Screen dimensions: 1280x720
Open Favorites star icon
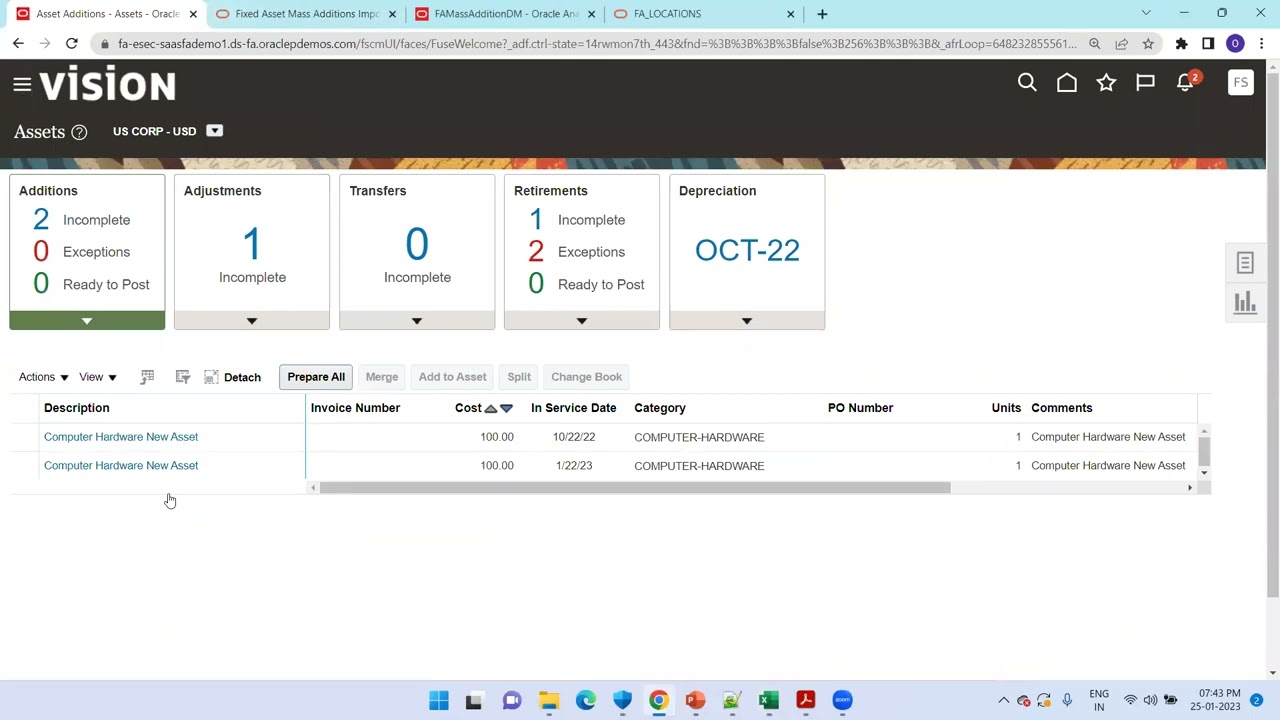click(1106, 83)
